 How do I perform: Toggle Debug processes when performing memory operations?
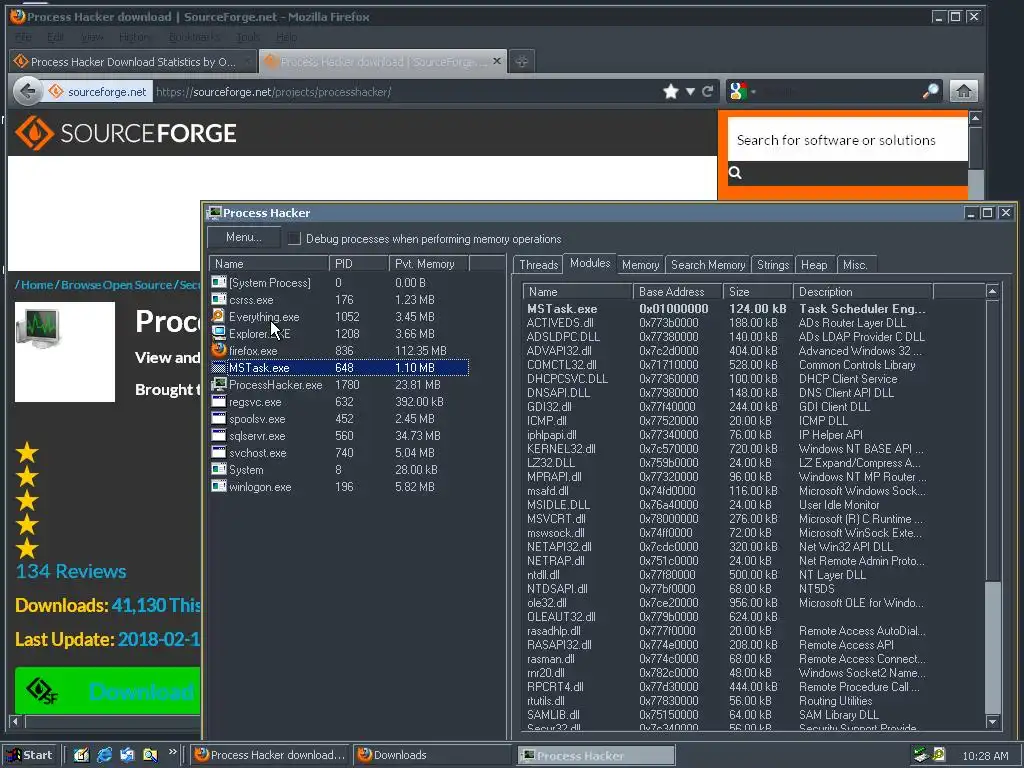295,238
